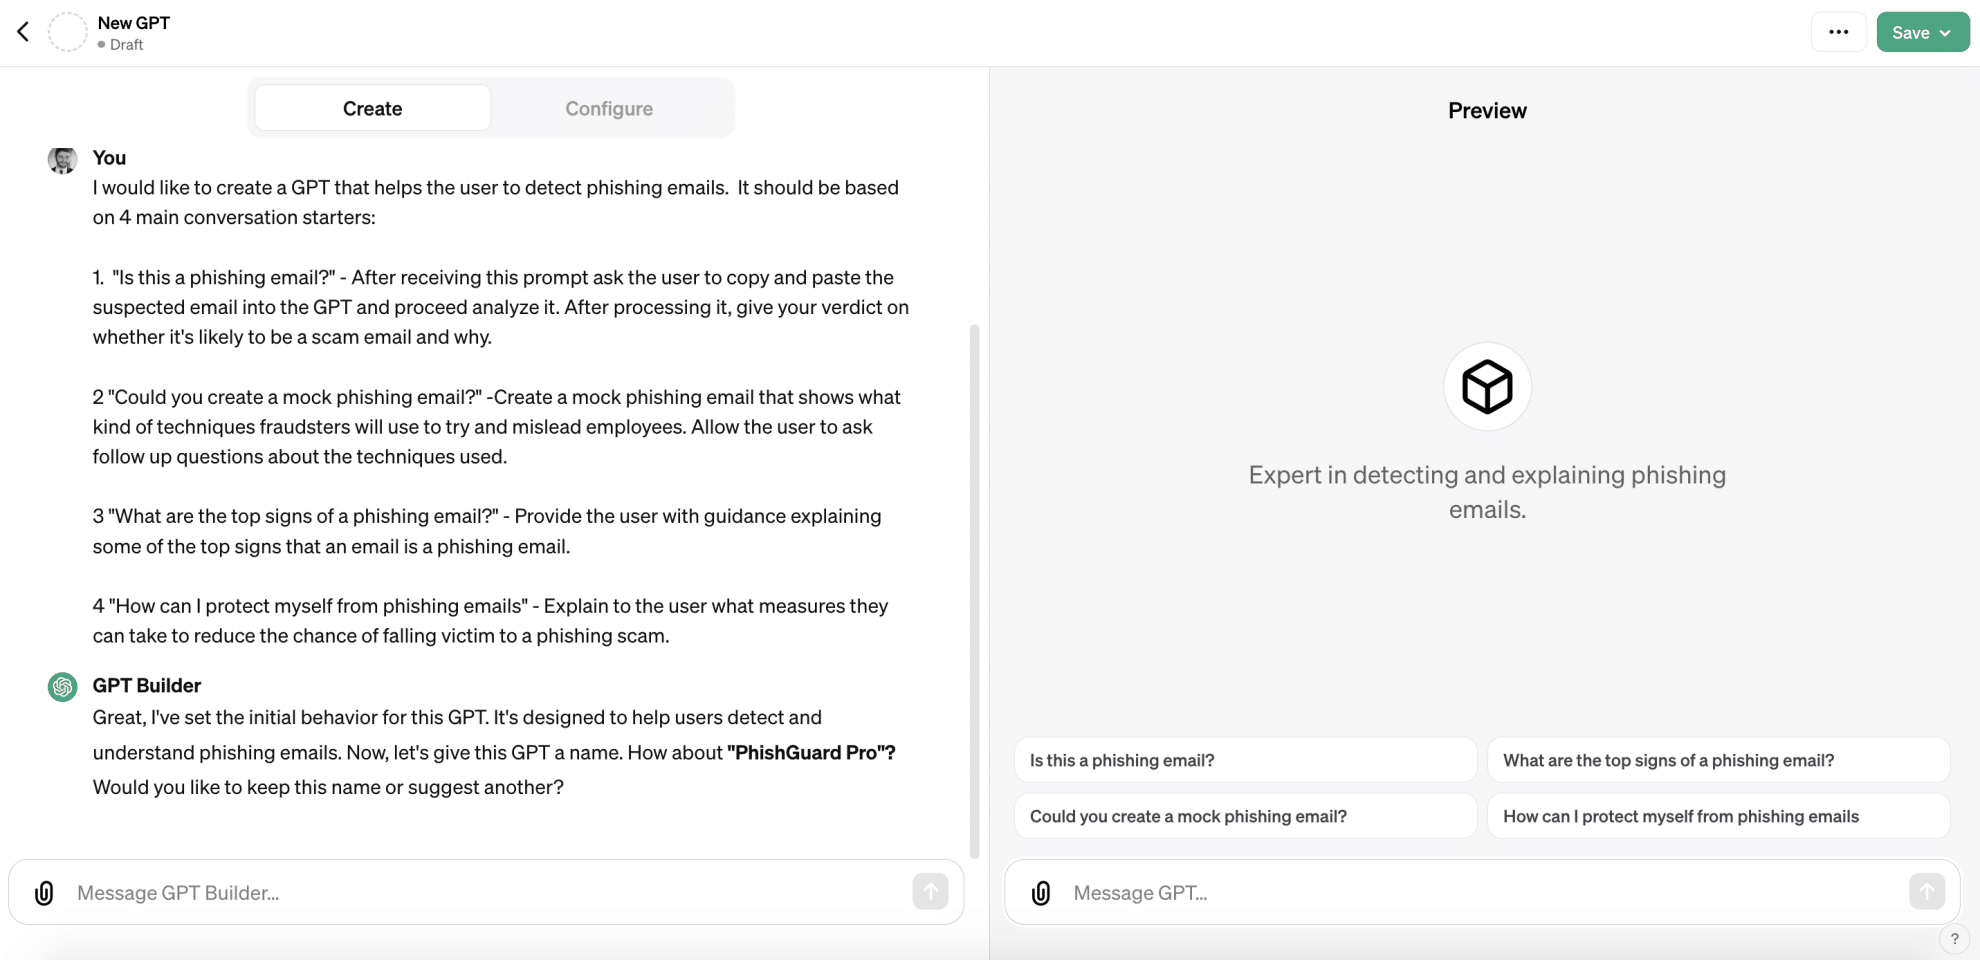Click the back arrow icon

click(x=23, y=32)
